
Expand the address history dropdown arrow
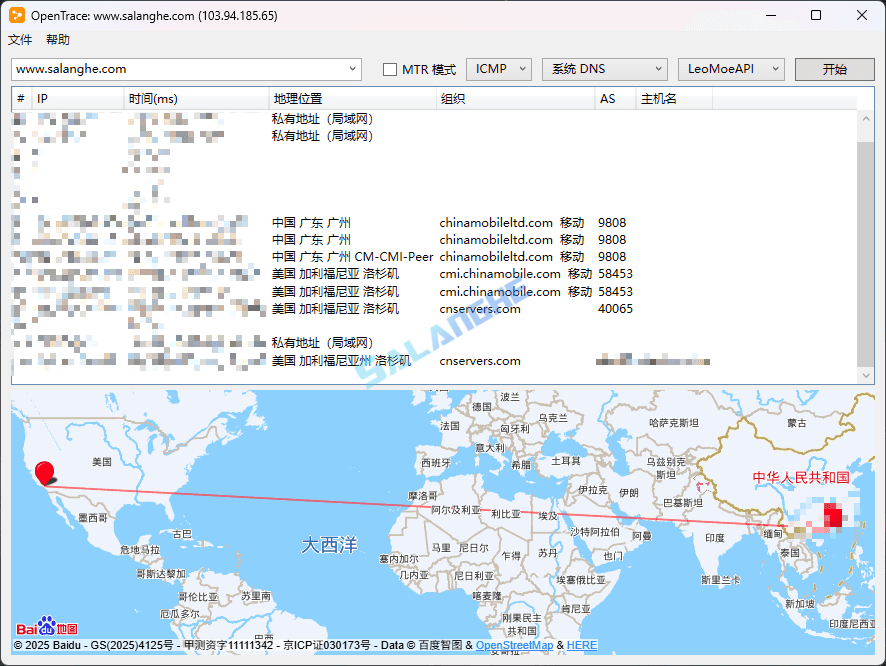click(353, 69)
